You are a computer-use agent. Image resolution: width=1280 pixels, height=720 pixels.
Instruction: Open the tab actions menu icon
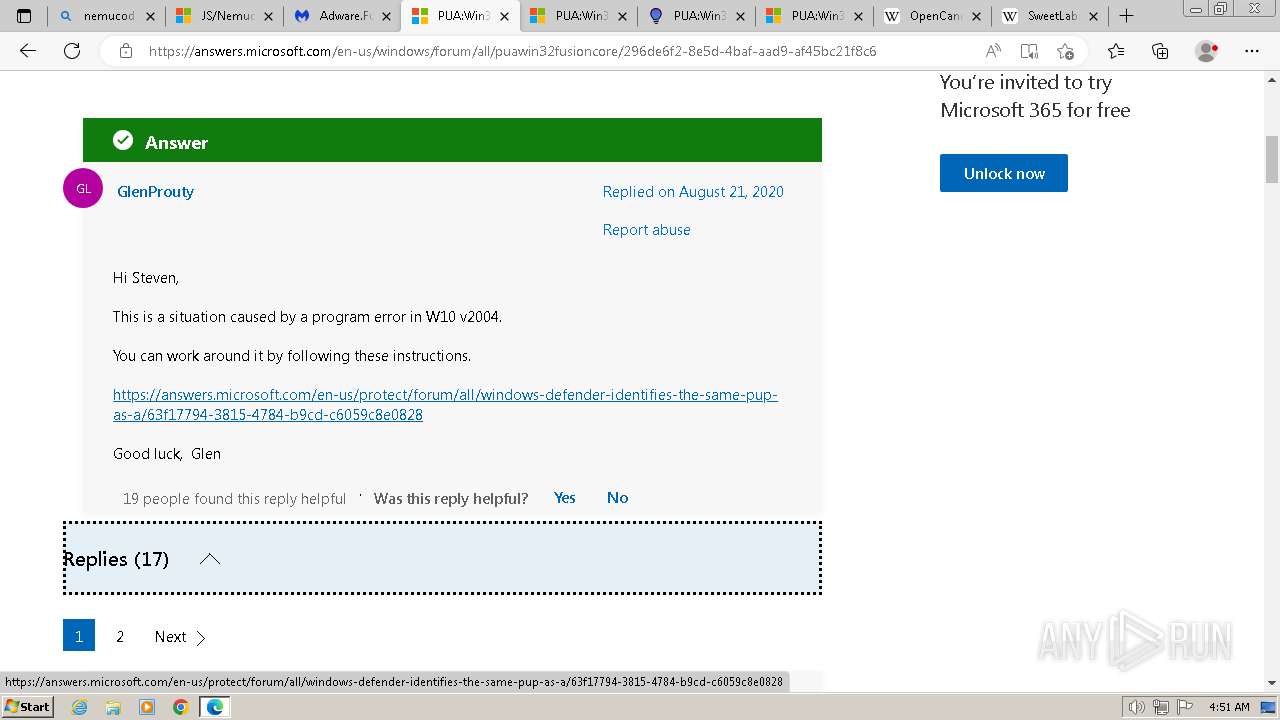[x=24, y=16]
